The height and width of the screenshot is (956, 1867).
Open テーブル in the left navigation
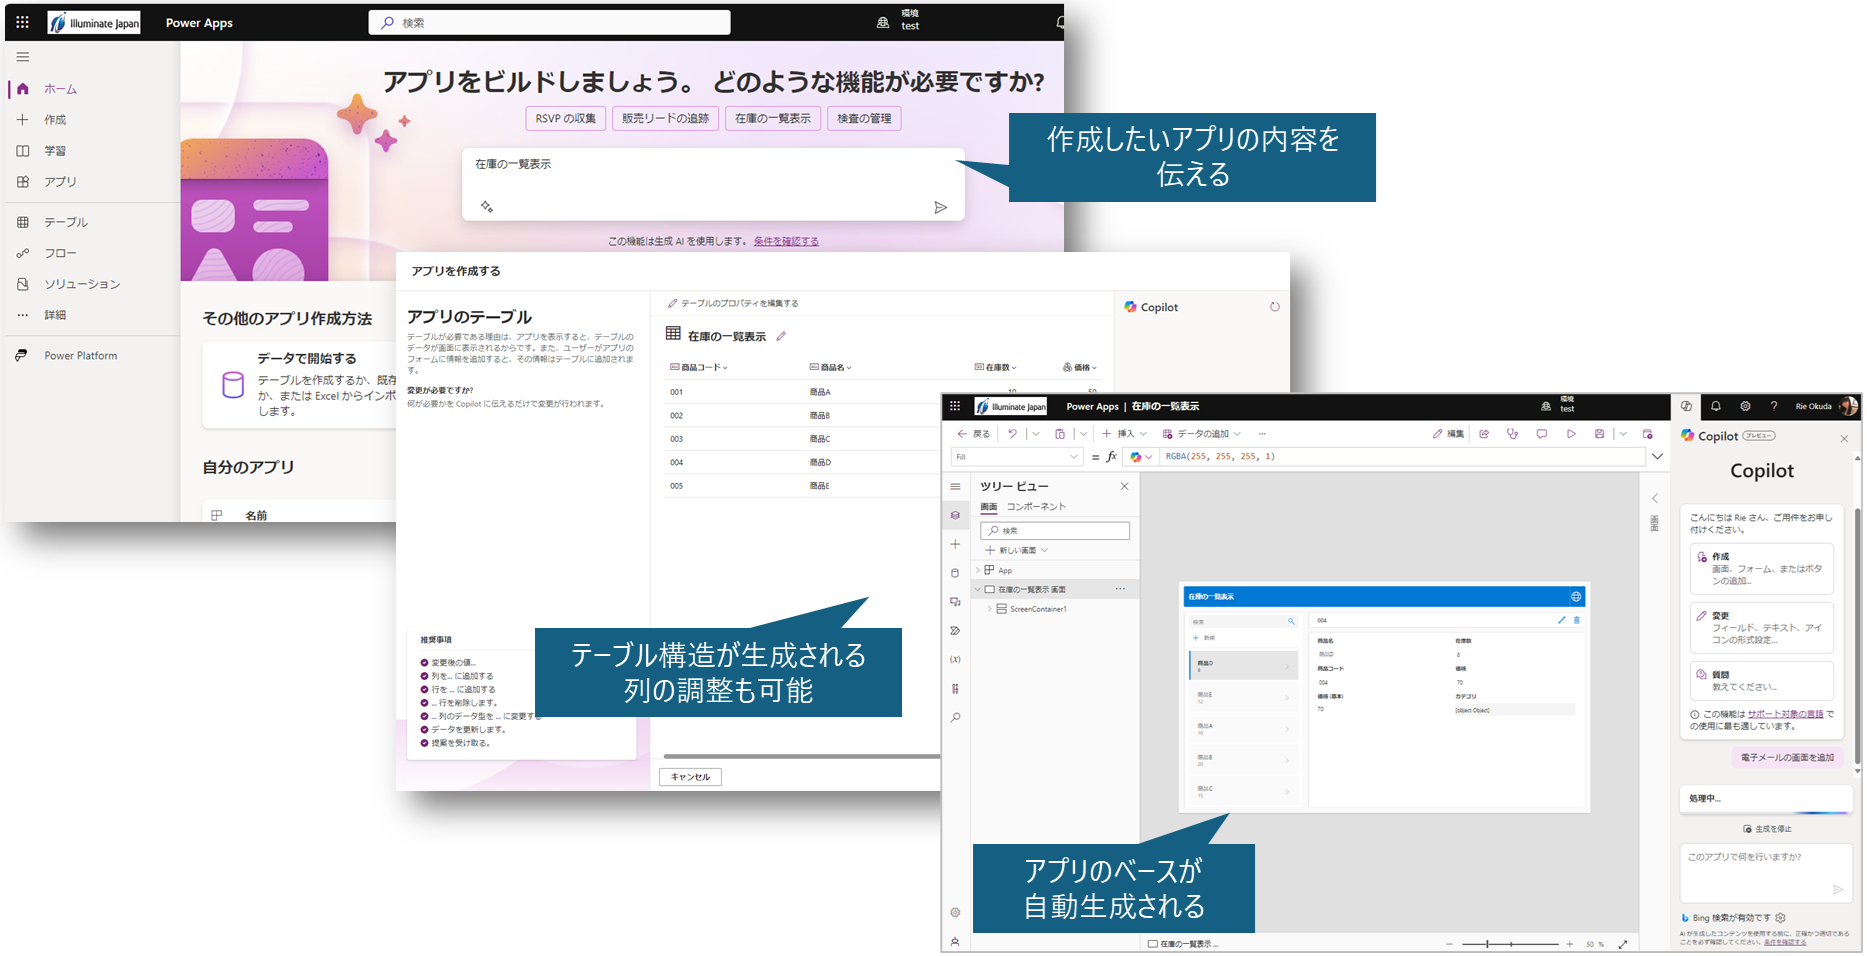[65, 222]
